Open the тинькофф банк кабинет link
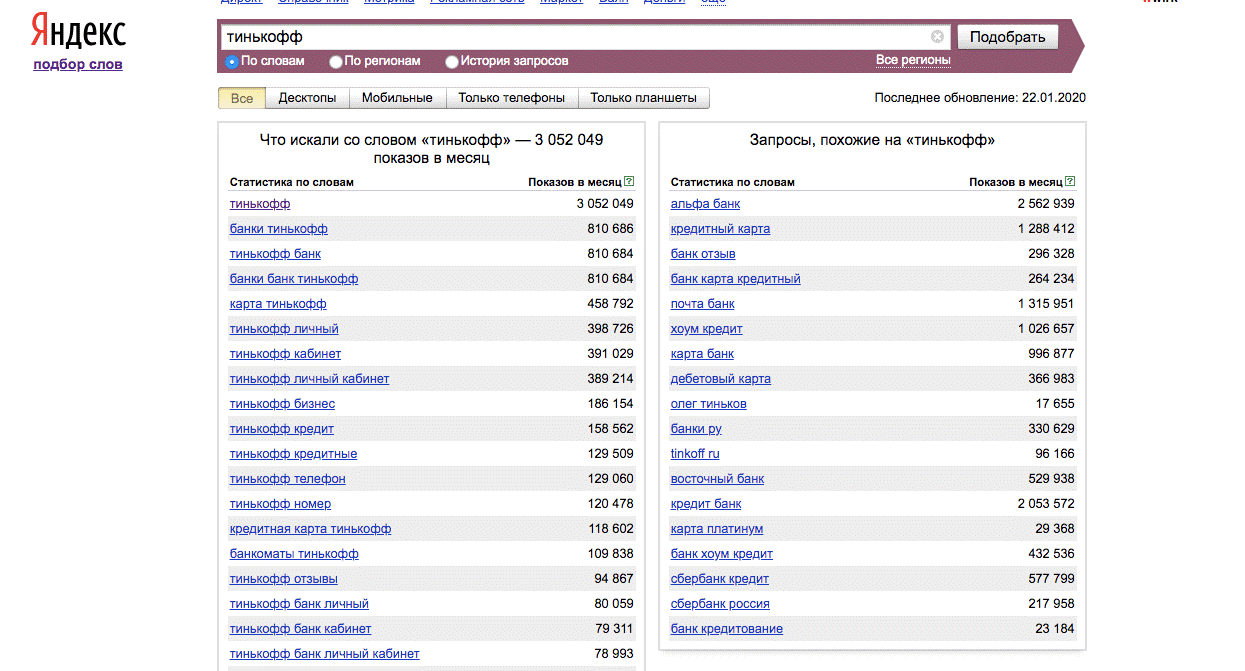 300,629
